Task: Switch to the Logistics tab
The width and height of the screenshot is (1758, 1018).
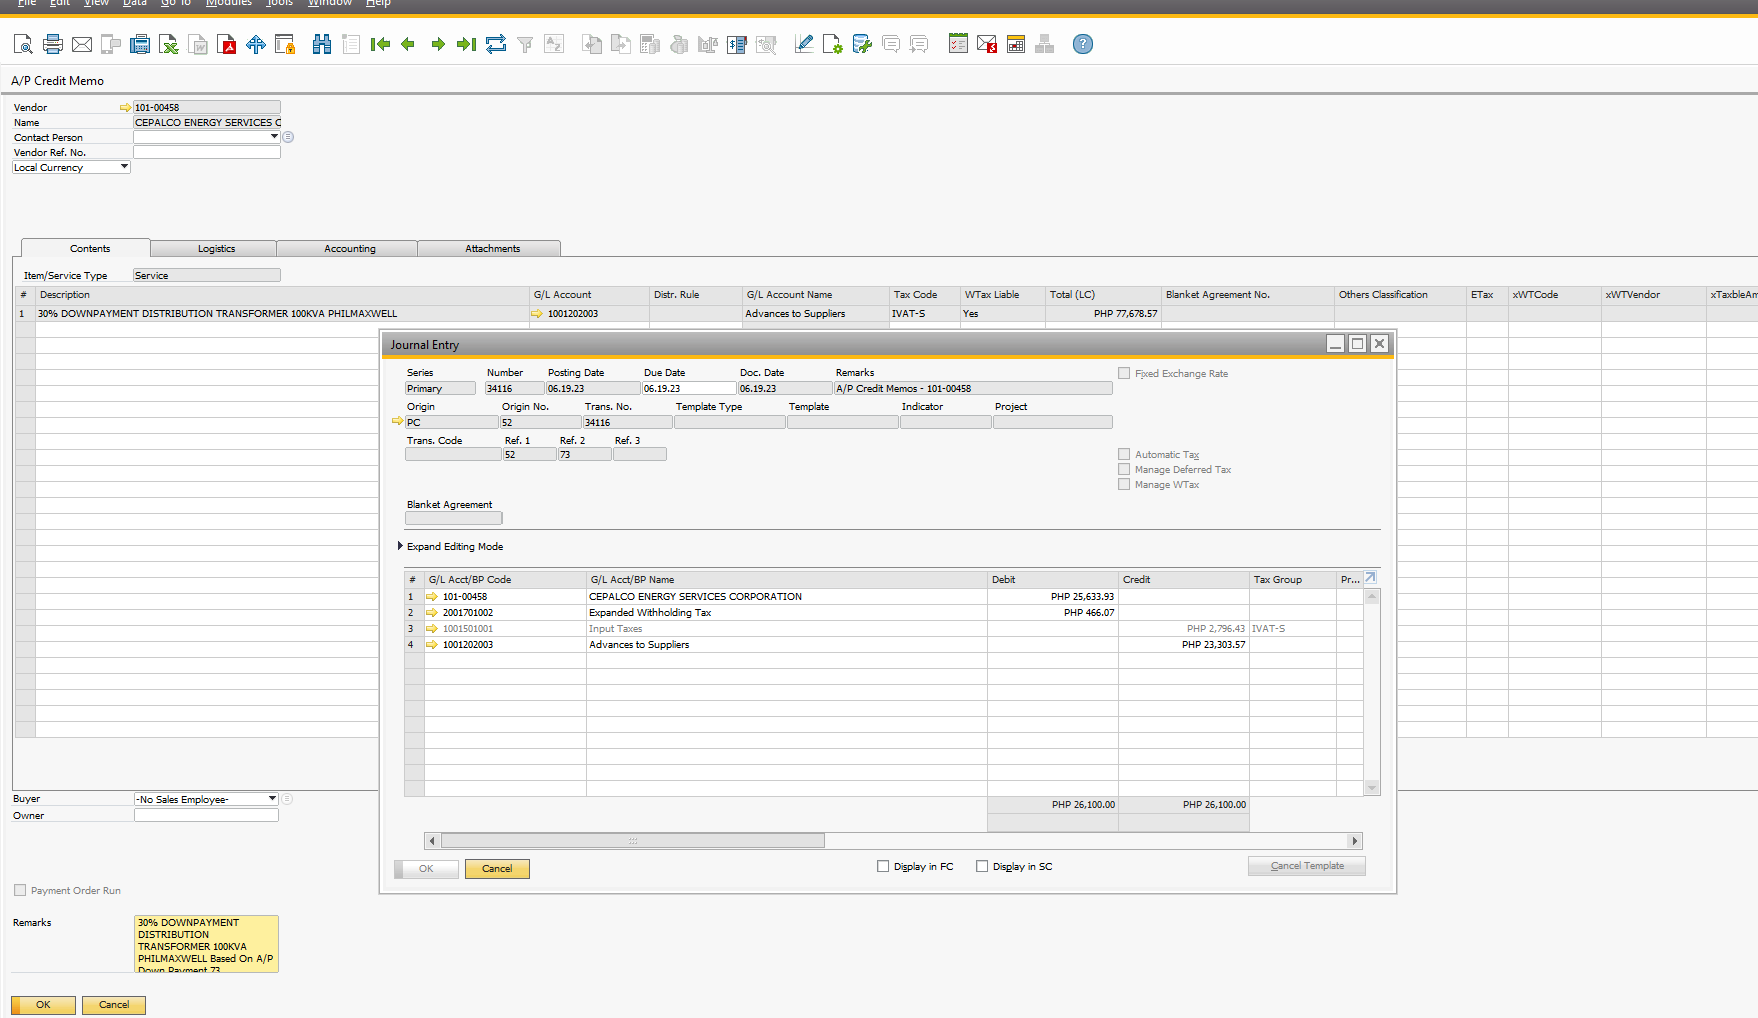Action: 216,248
